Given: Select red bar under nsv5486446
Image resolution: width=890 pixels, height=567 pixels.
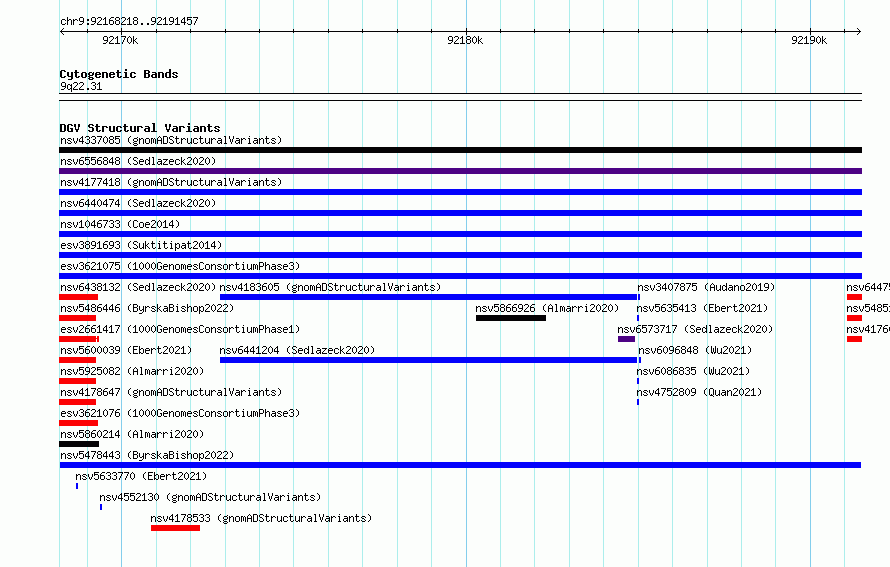Looking at the screenshot, I should (x=77, y=318).
